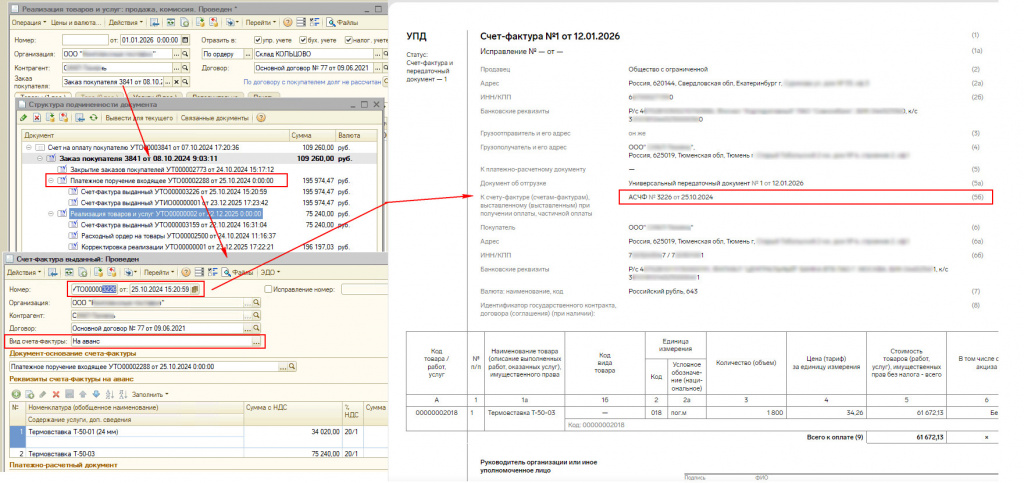The height and width of the screenshot is (483, 1024).
Task: Click help icon in Структура подчиненности toolbar
Action: click(x=261, y=118)
